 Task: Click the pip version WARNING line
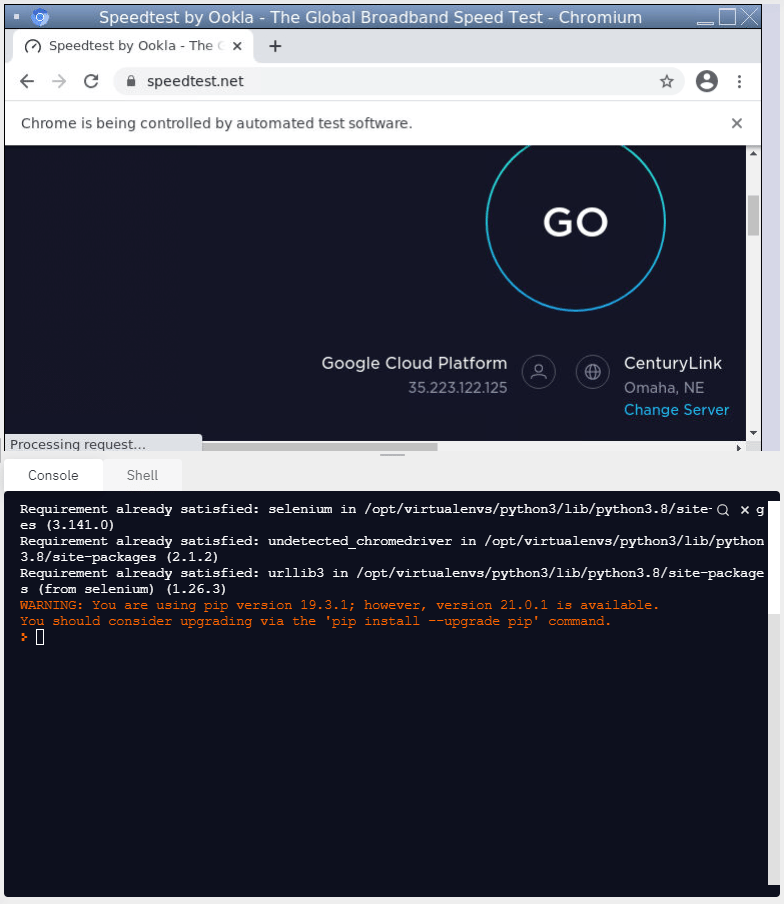(x=339, y=605)
